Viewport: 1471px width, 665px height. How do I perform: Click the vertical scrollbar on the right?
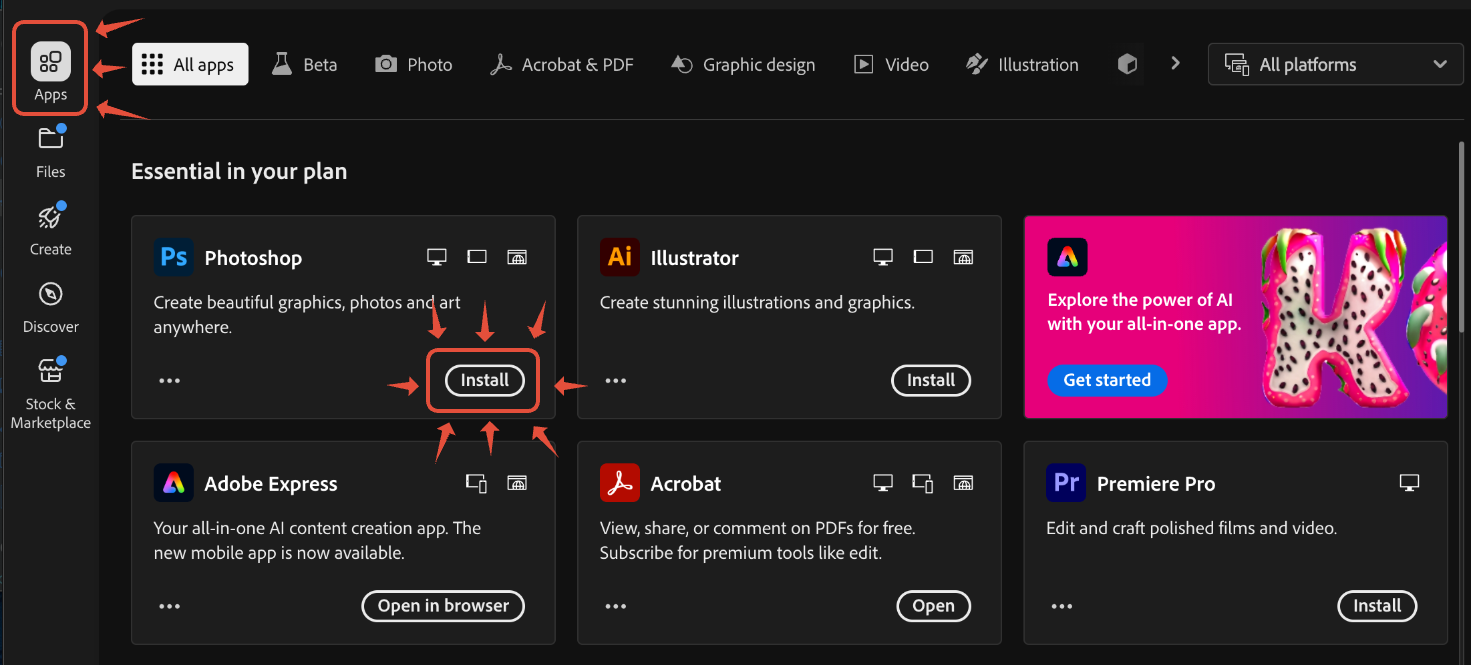1462,235
